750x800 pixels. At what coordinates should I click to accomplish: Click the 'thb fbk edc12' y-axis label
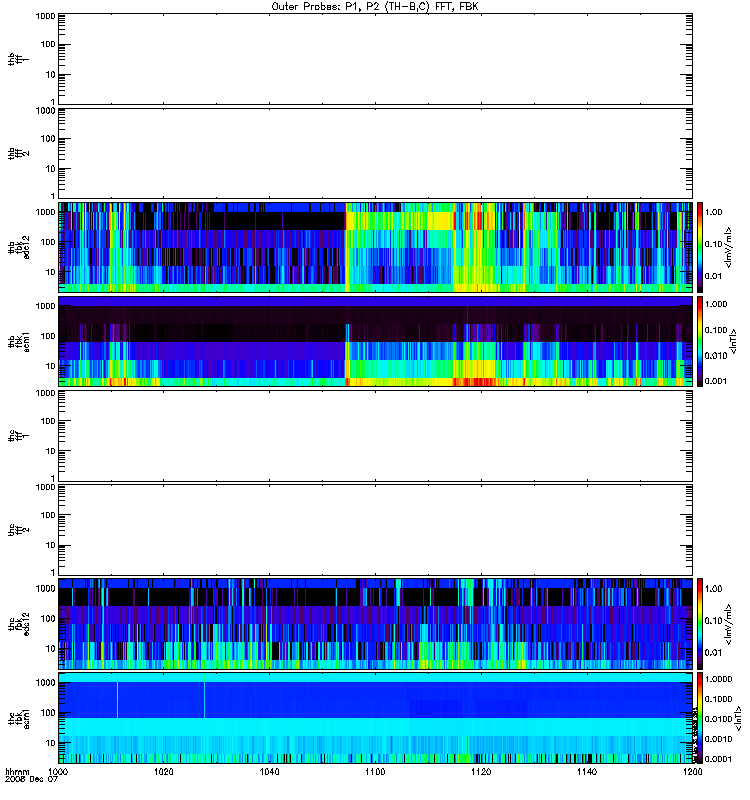pos(18,247)
